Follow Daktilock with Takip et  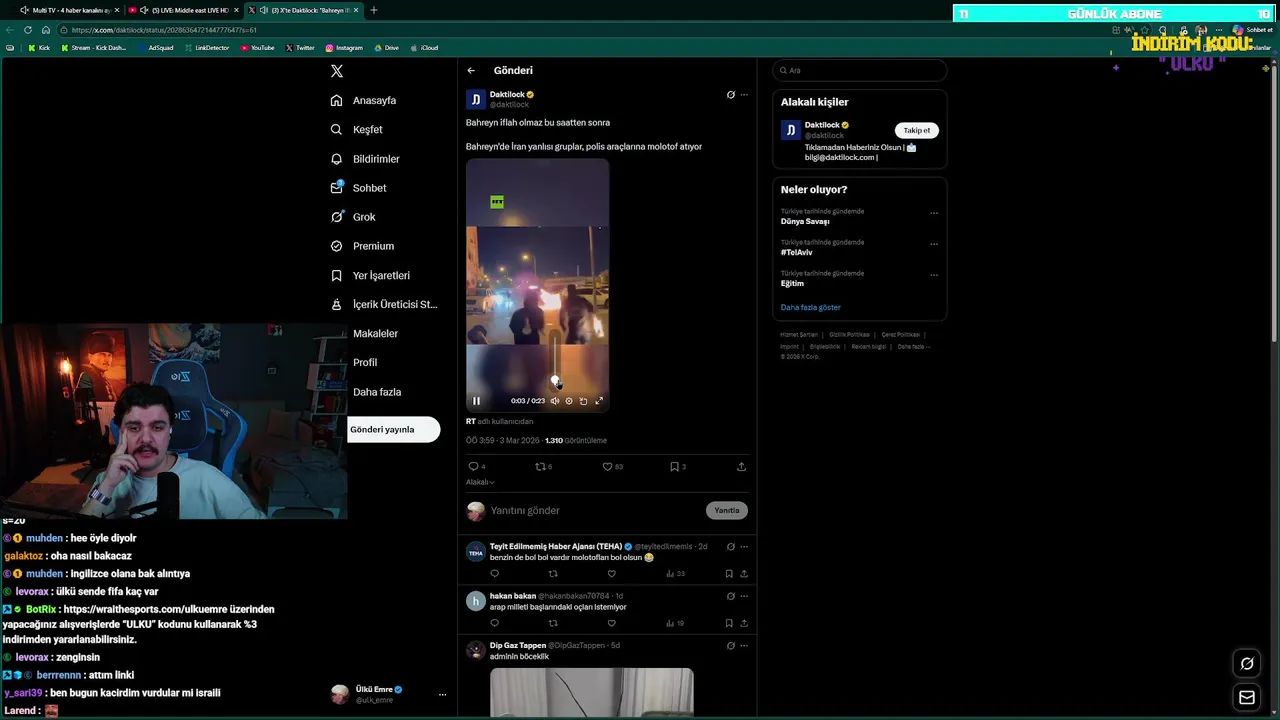tap(917, 130)
